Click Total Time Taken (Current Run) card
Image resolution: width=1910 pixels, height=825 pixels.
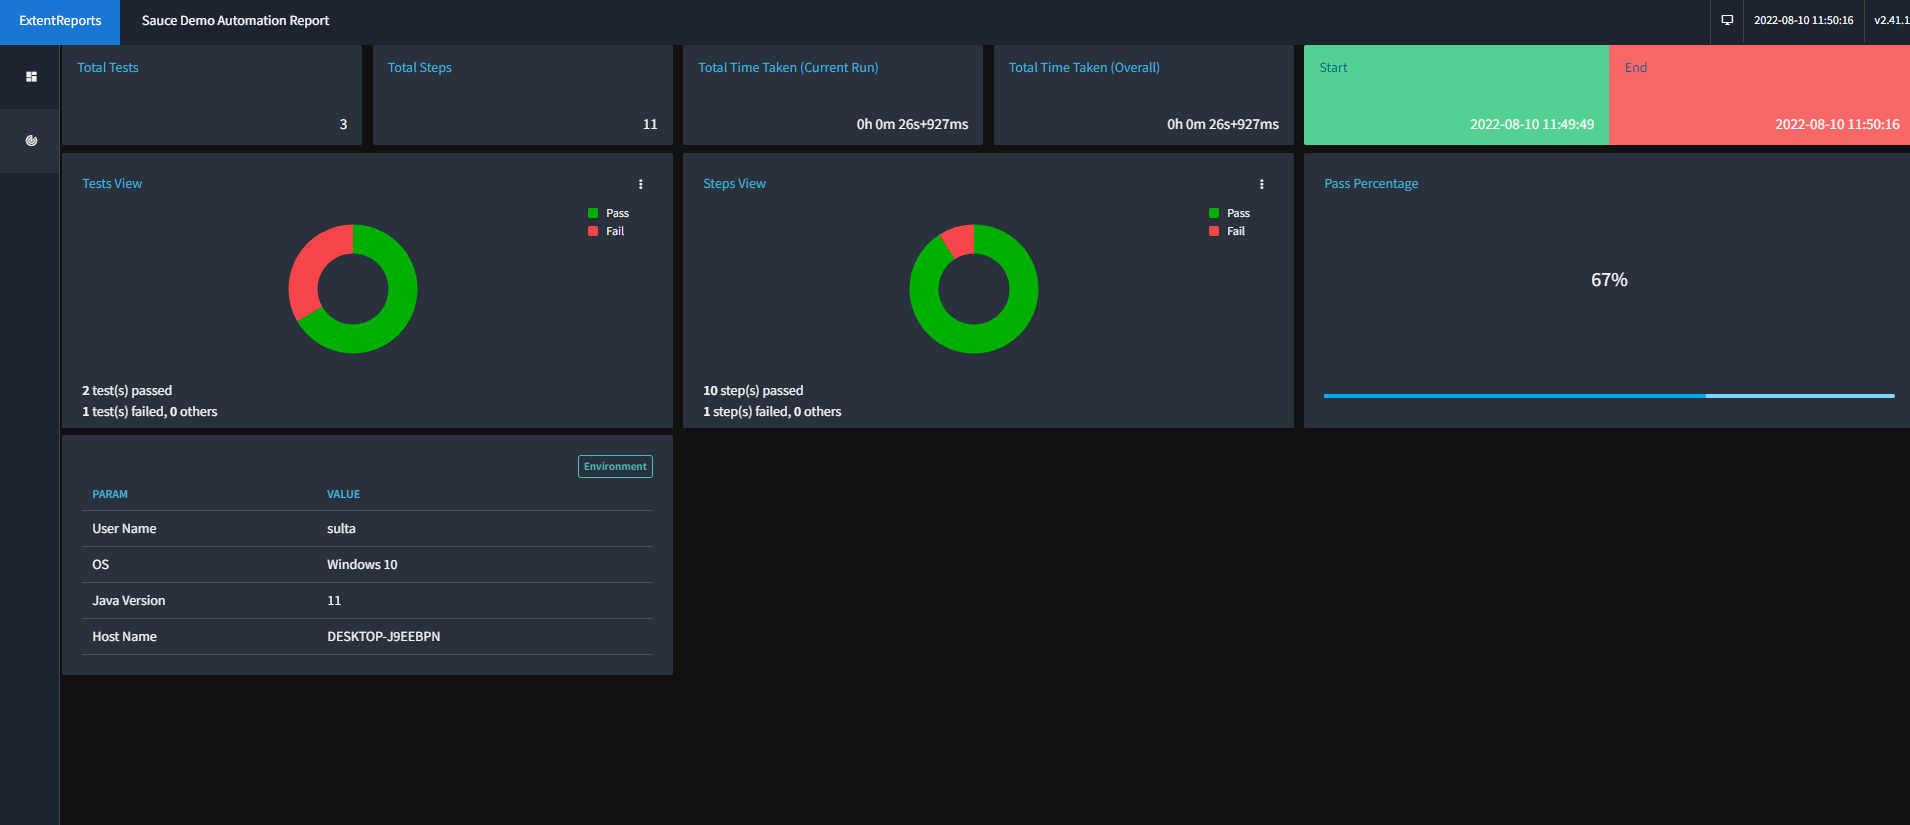tap(833, 95)
